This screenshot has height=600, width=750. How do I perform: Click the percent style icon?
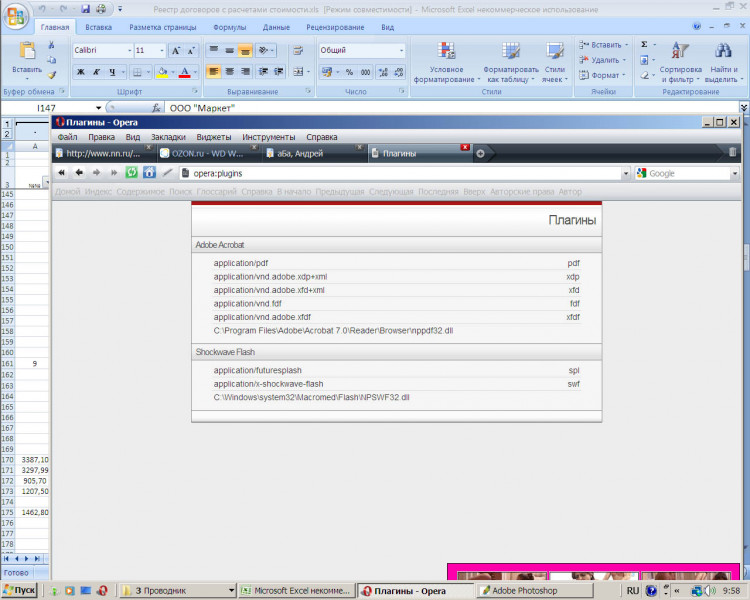[x=349, y=72]
